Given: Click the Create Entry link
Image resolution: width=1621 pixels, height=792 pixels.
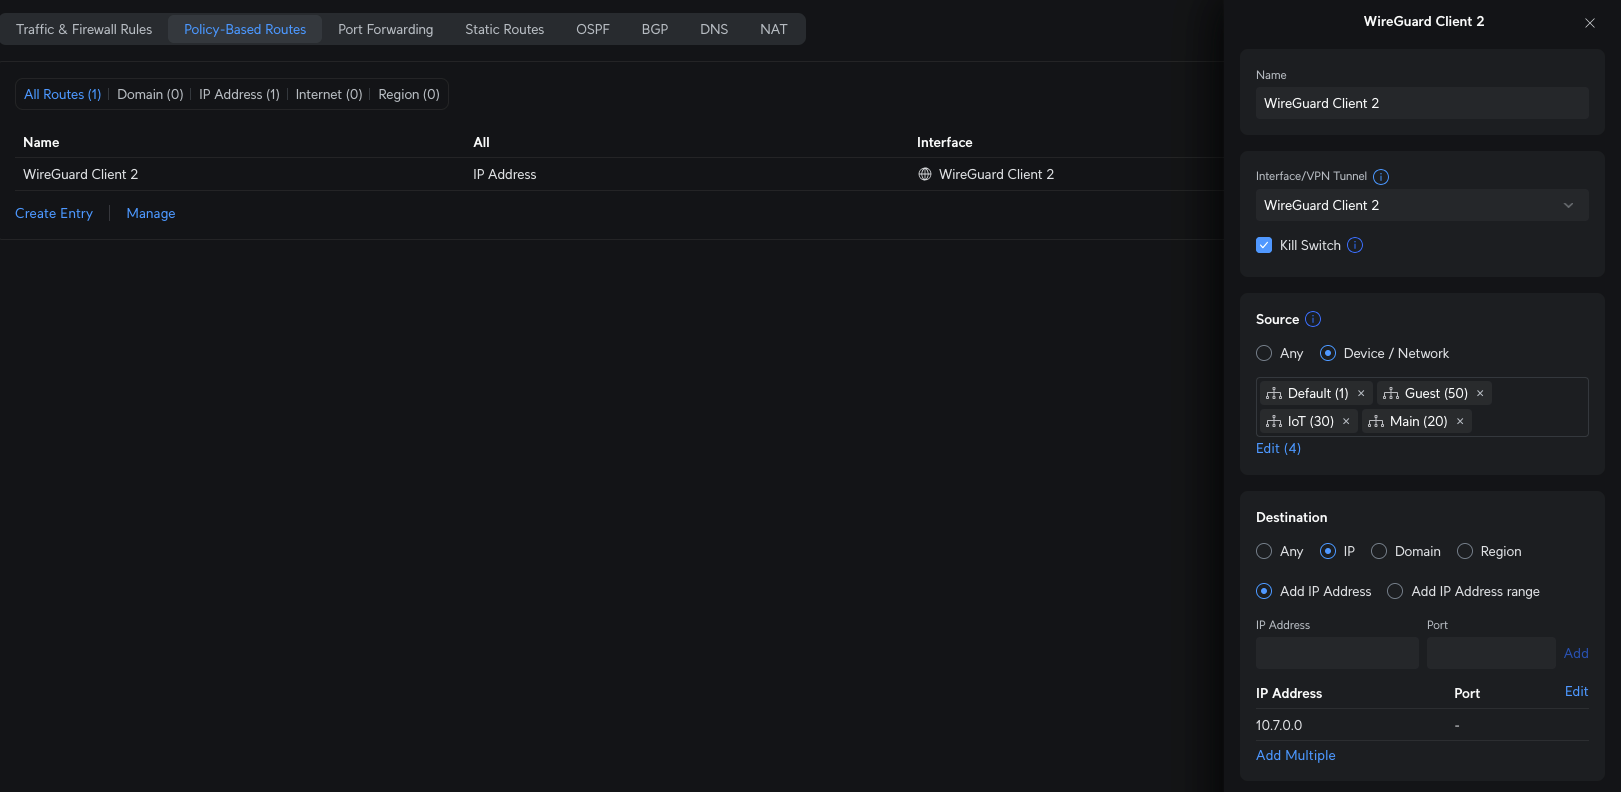Looking at the screenshot, I should click(x=54, y=213).
